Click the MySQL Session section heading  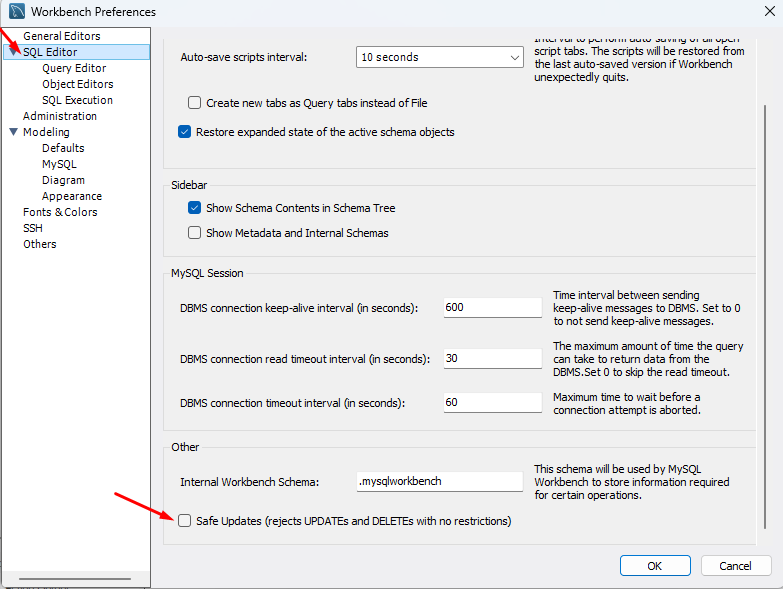pos(207,273)
